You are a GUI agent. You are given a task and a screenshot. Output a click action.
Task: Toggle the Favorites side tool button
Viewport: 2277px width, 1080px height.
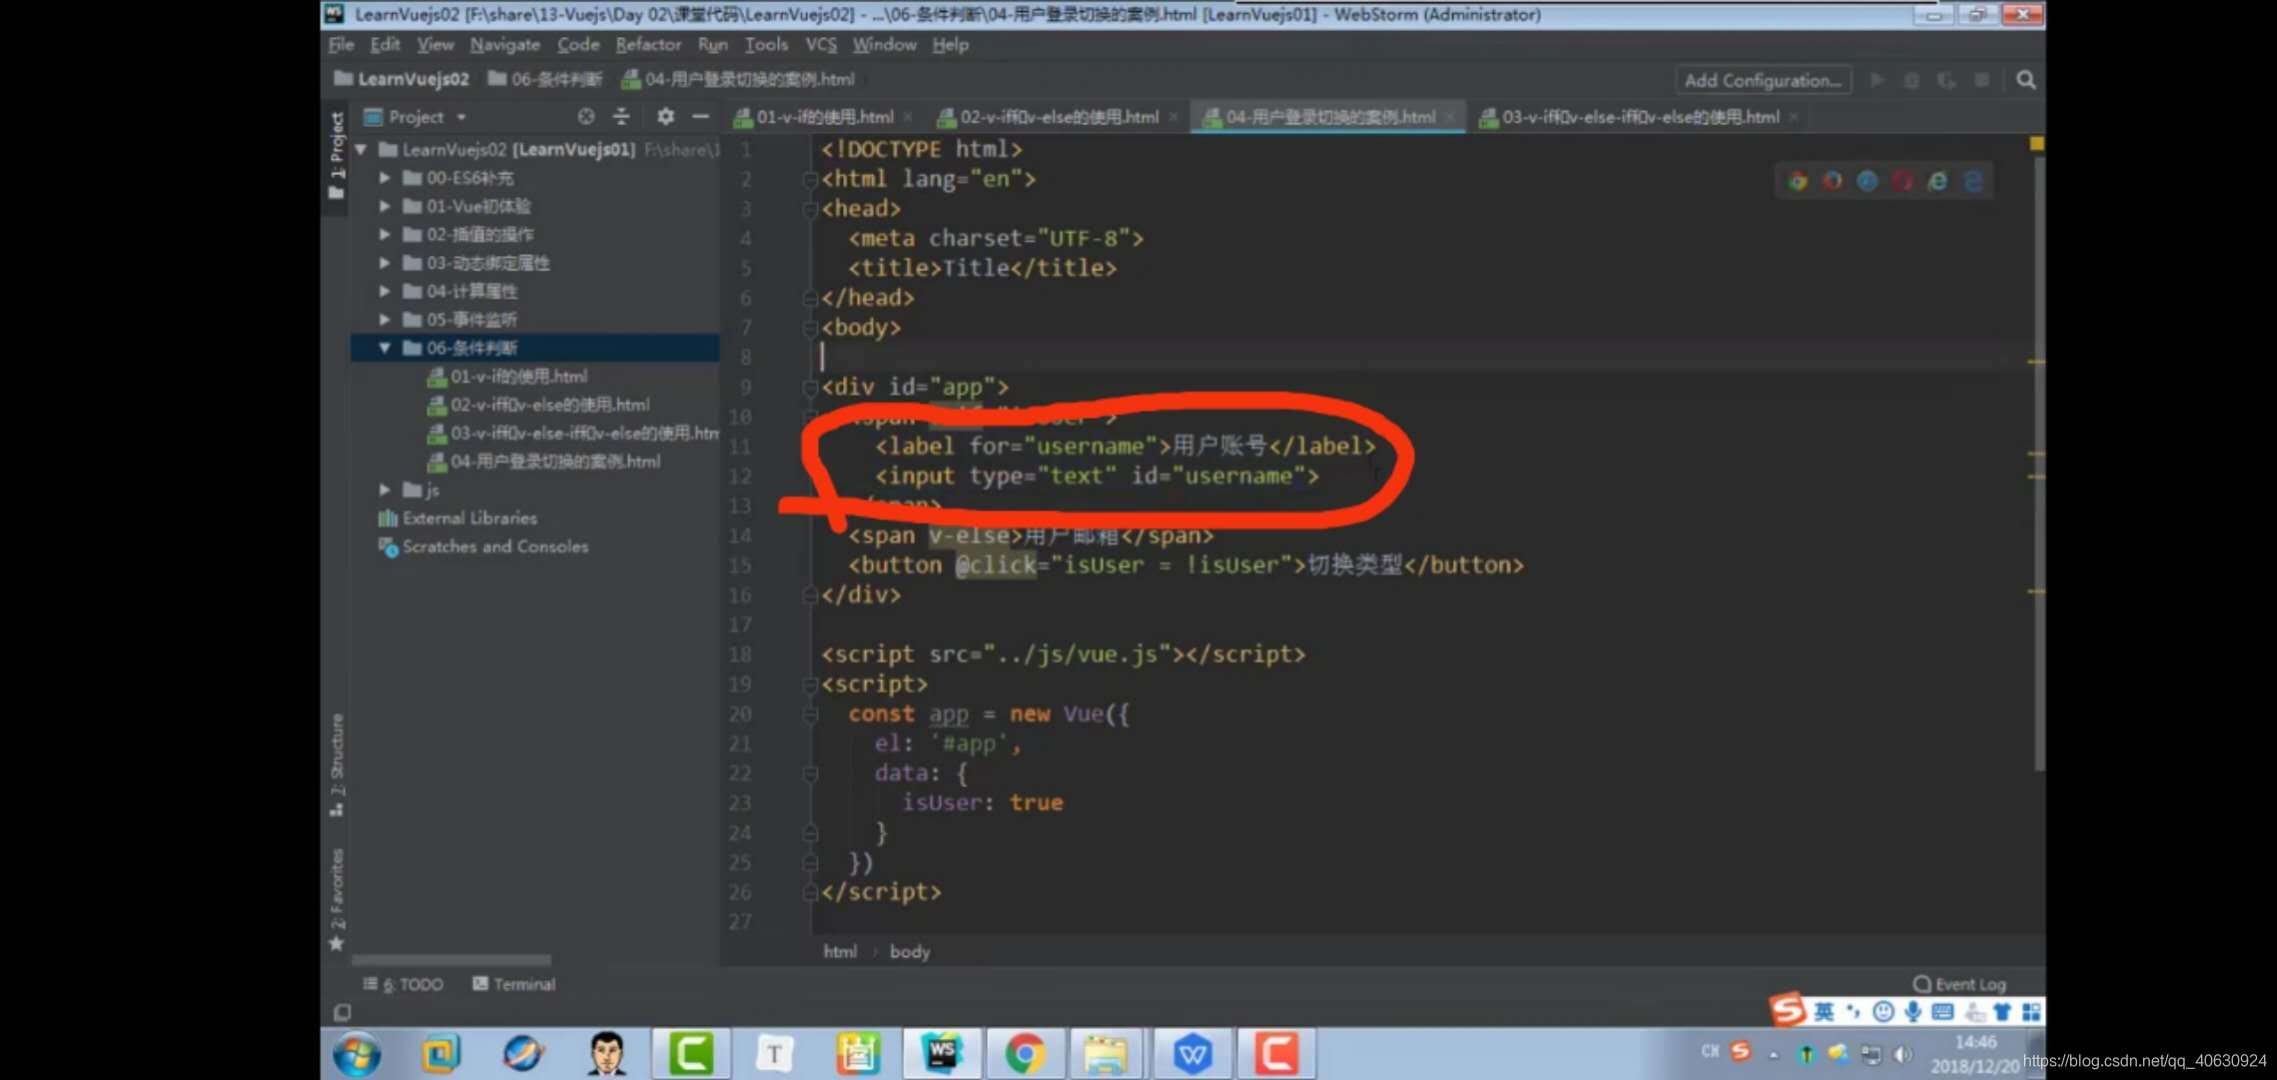point(337,900)
